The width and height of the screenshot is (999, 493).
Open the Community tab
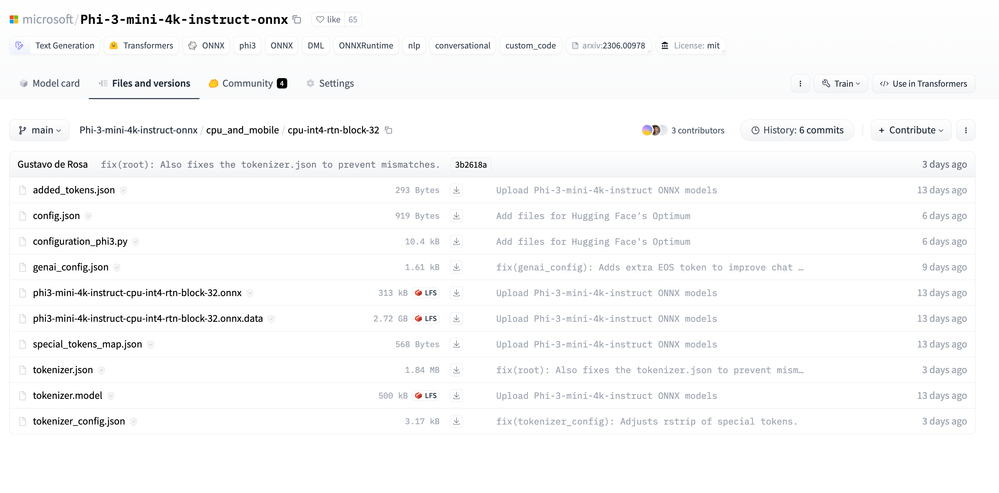tap(248, 83)
